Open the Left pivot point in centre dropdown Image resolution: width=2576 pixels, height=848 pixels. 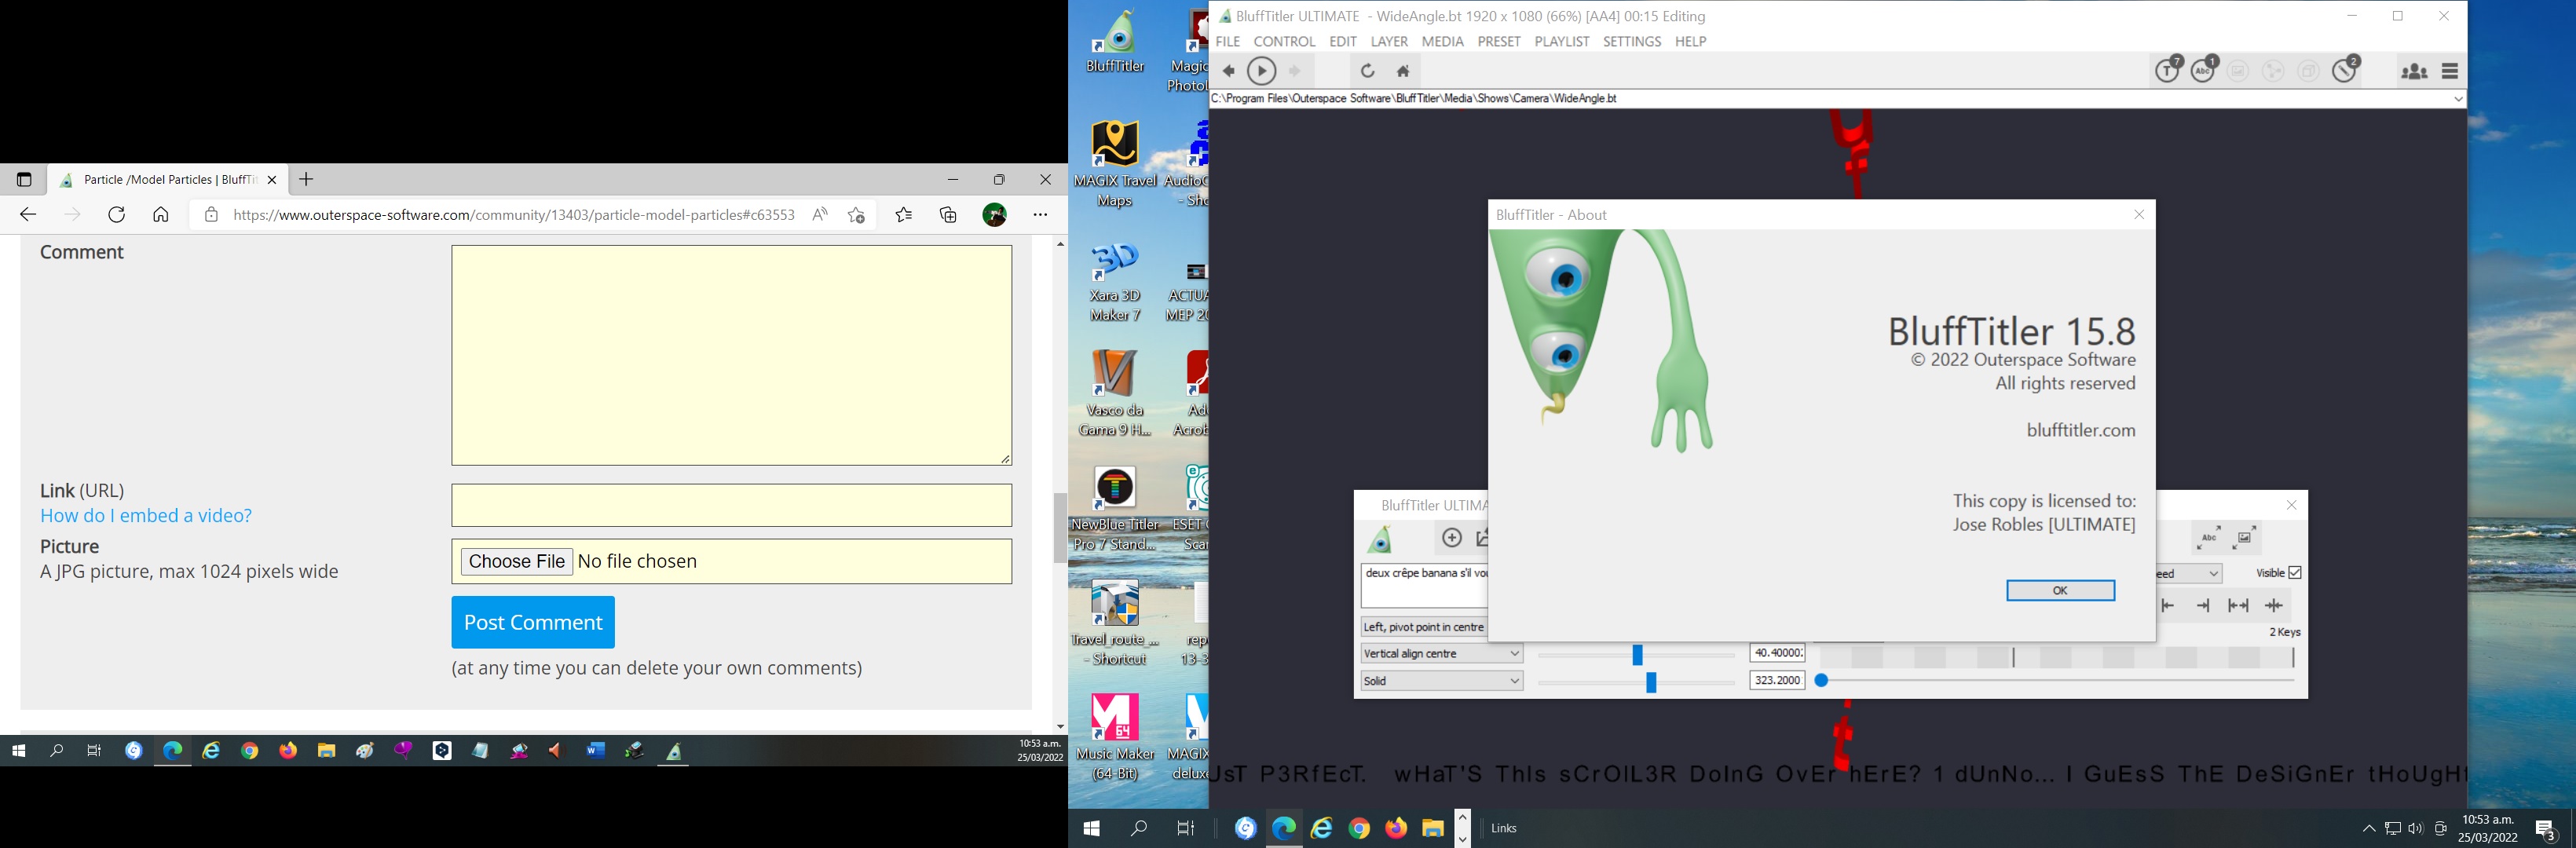(x=1424, y=627)
